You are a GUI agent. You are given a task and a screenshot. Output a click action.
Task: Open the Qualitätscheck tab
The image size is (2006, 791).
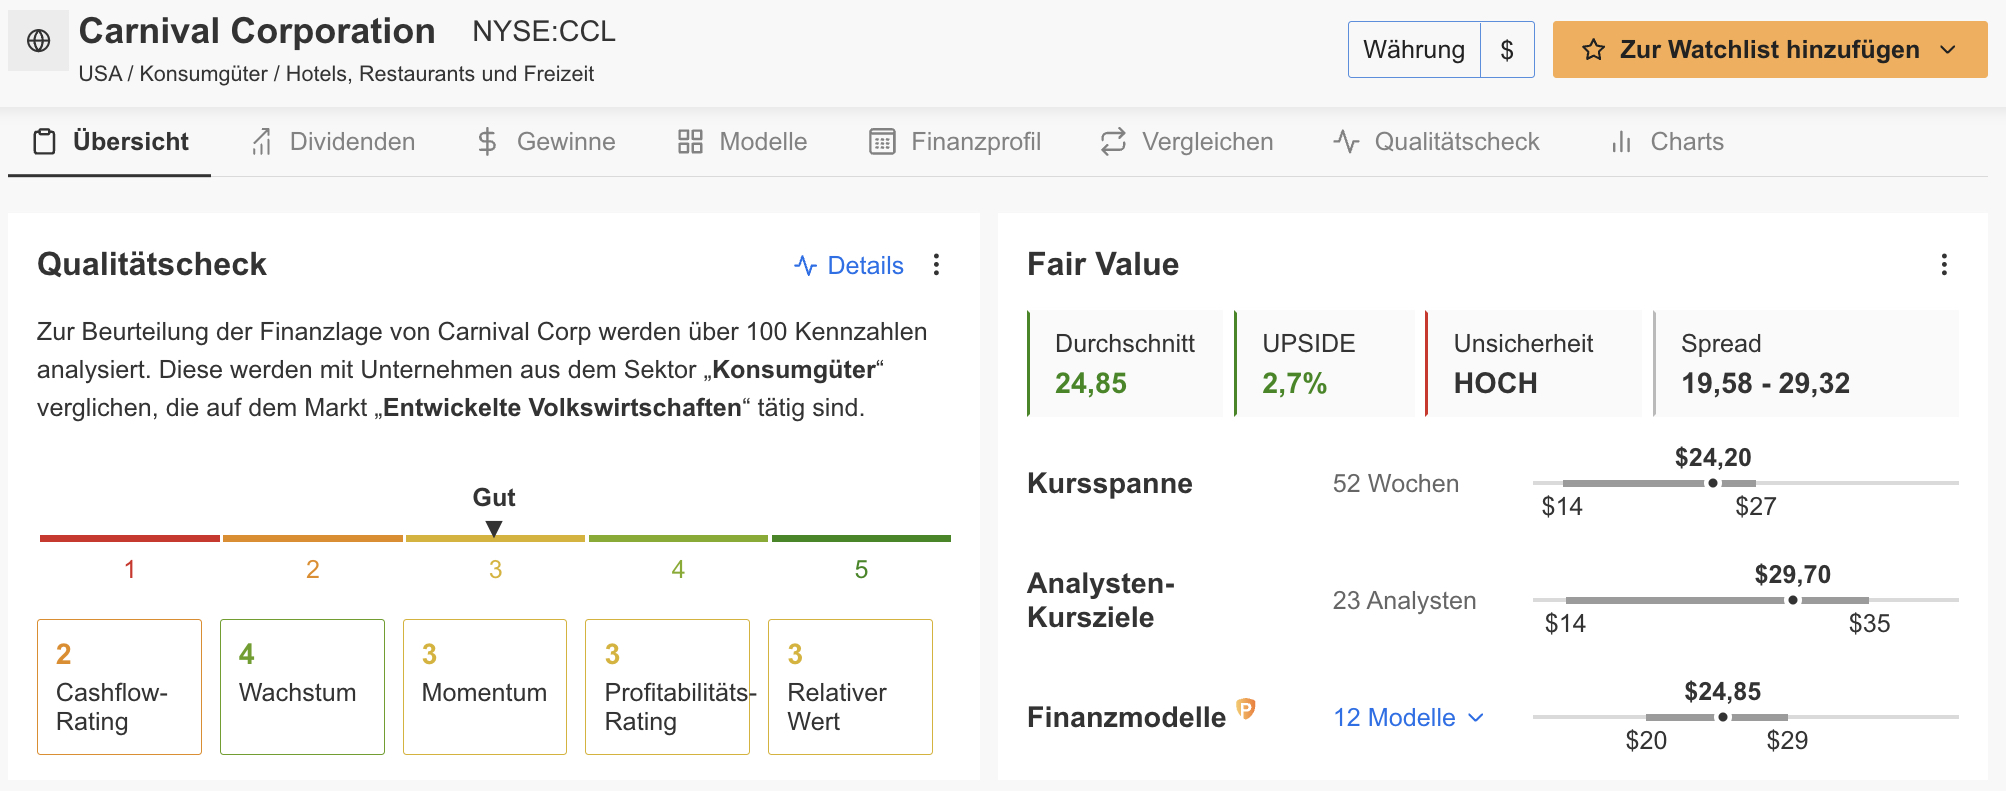[1435, 142]
